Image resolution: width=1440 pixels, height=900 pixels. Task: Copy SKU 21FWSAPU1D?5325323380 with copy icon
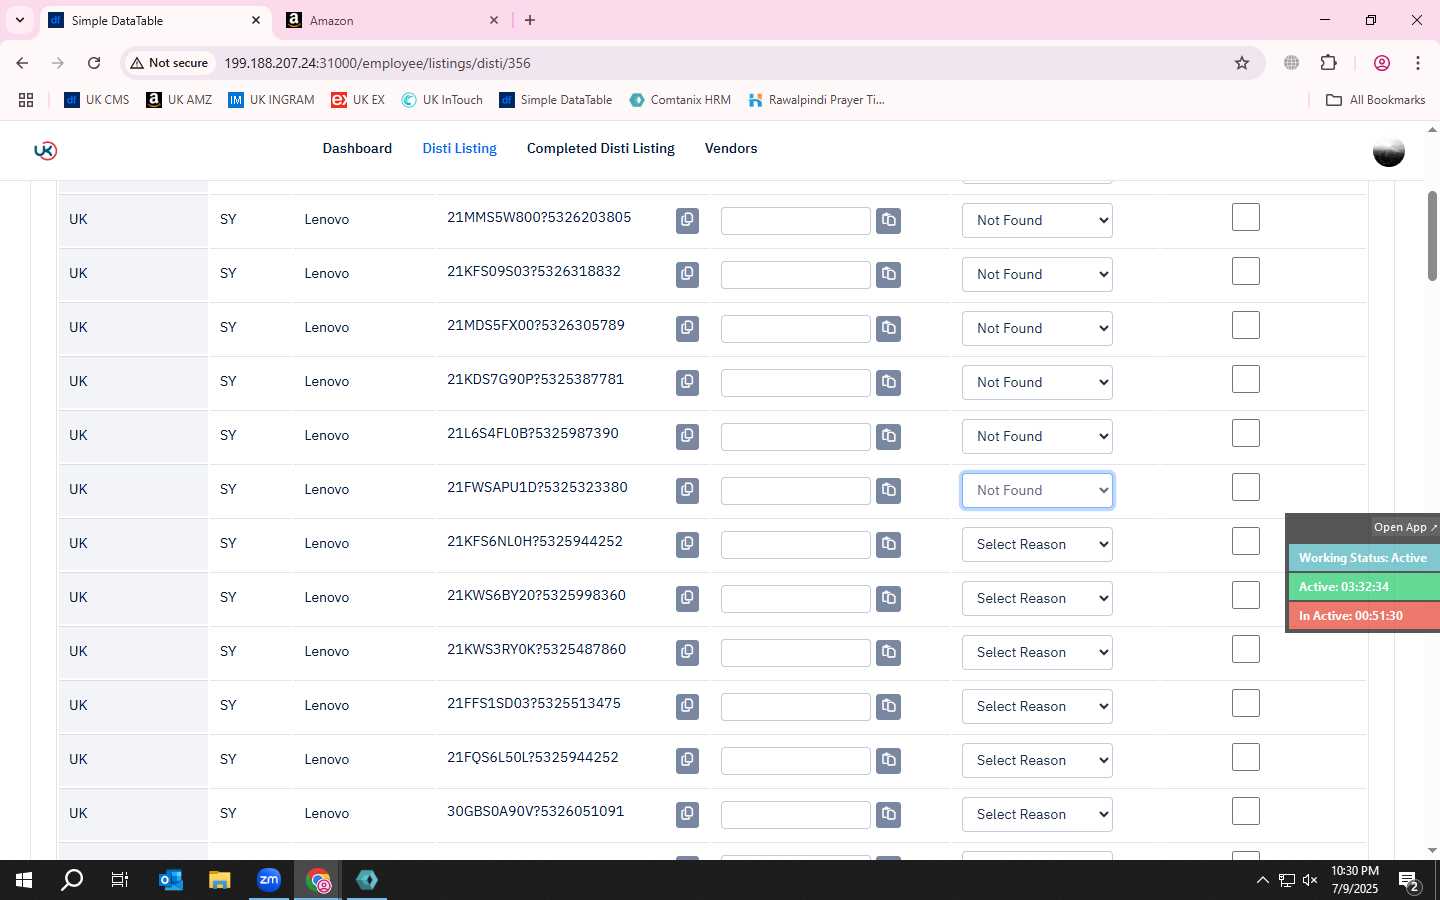point(687,490)
